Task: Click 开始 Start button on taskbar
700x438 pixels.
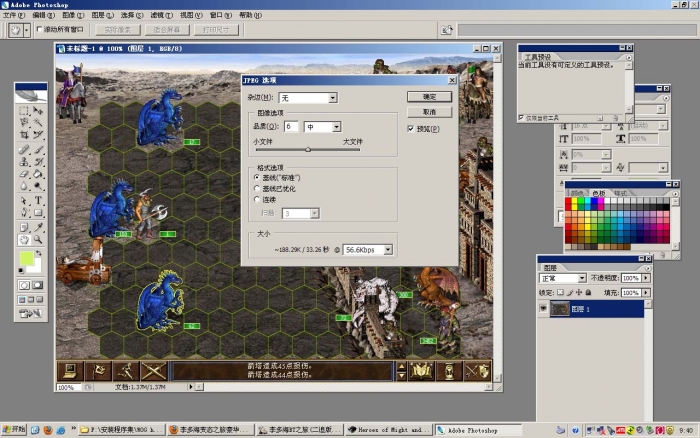Action: 14,430
